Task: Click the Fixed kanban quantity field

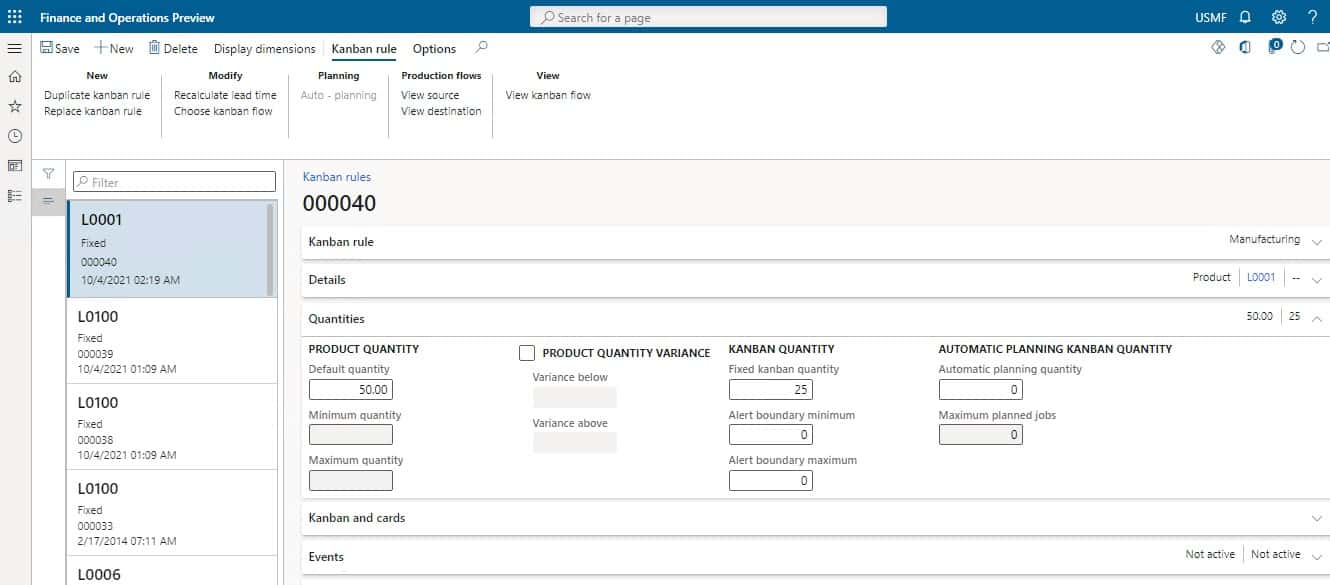Action: coord(771,389)
